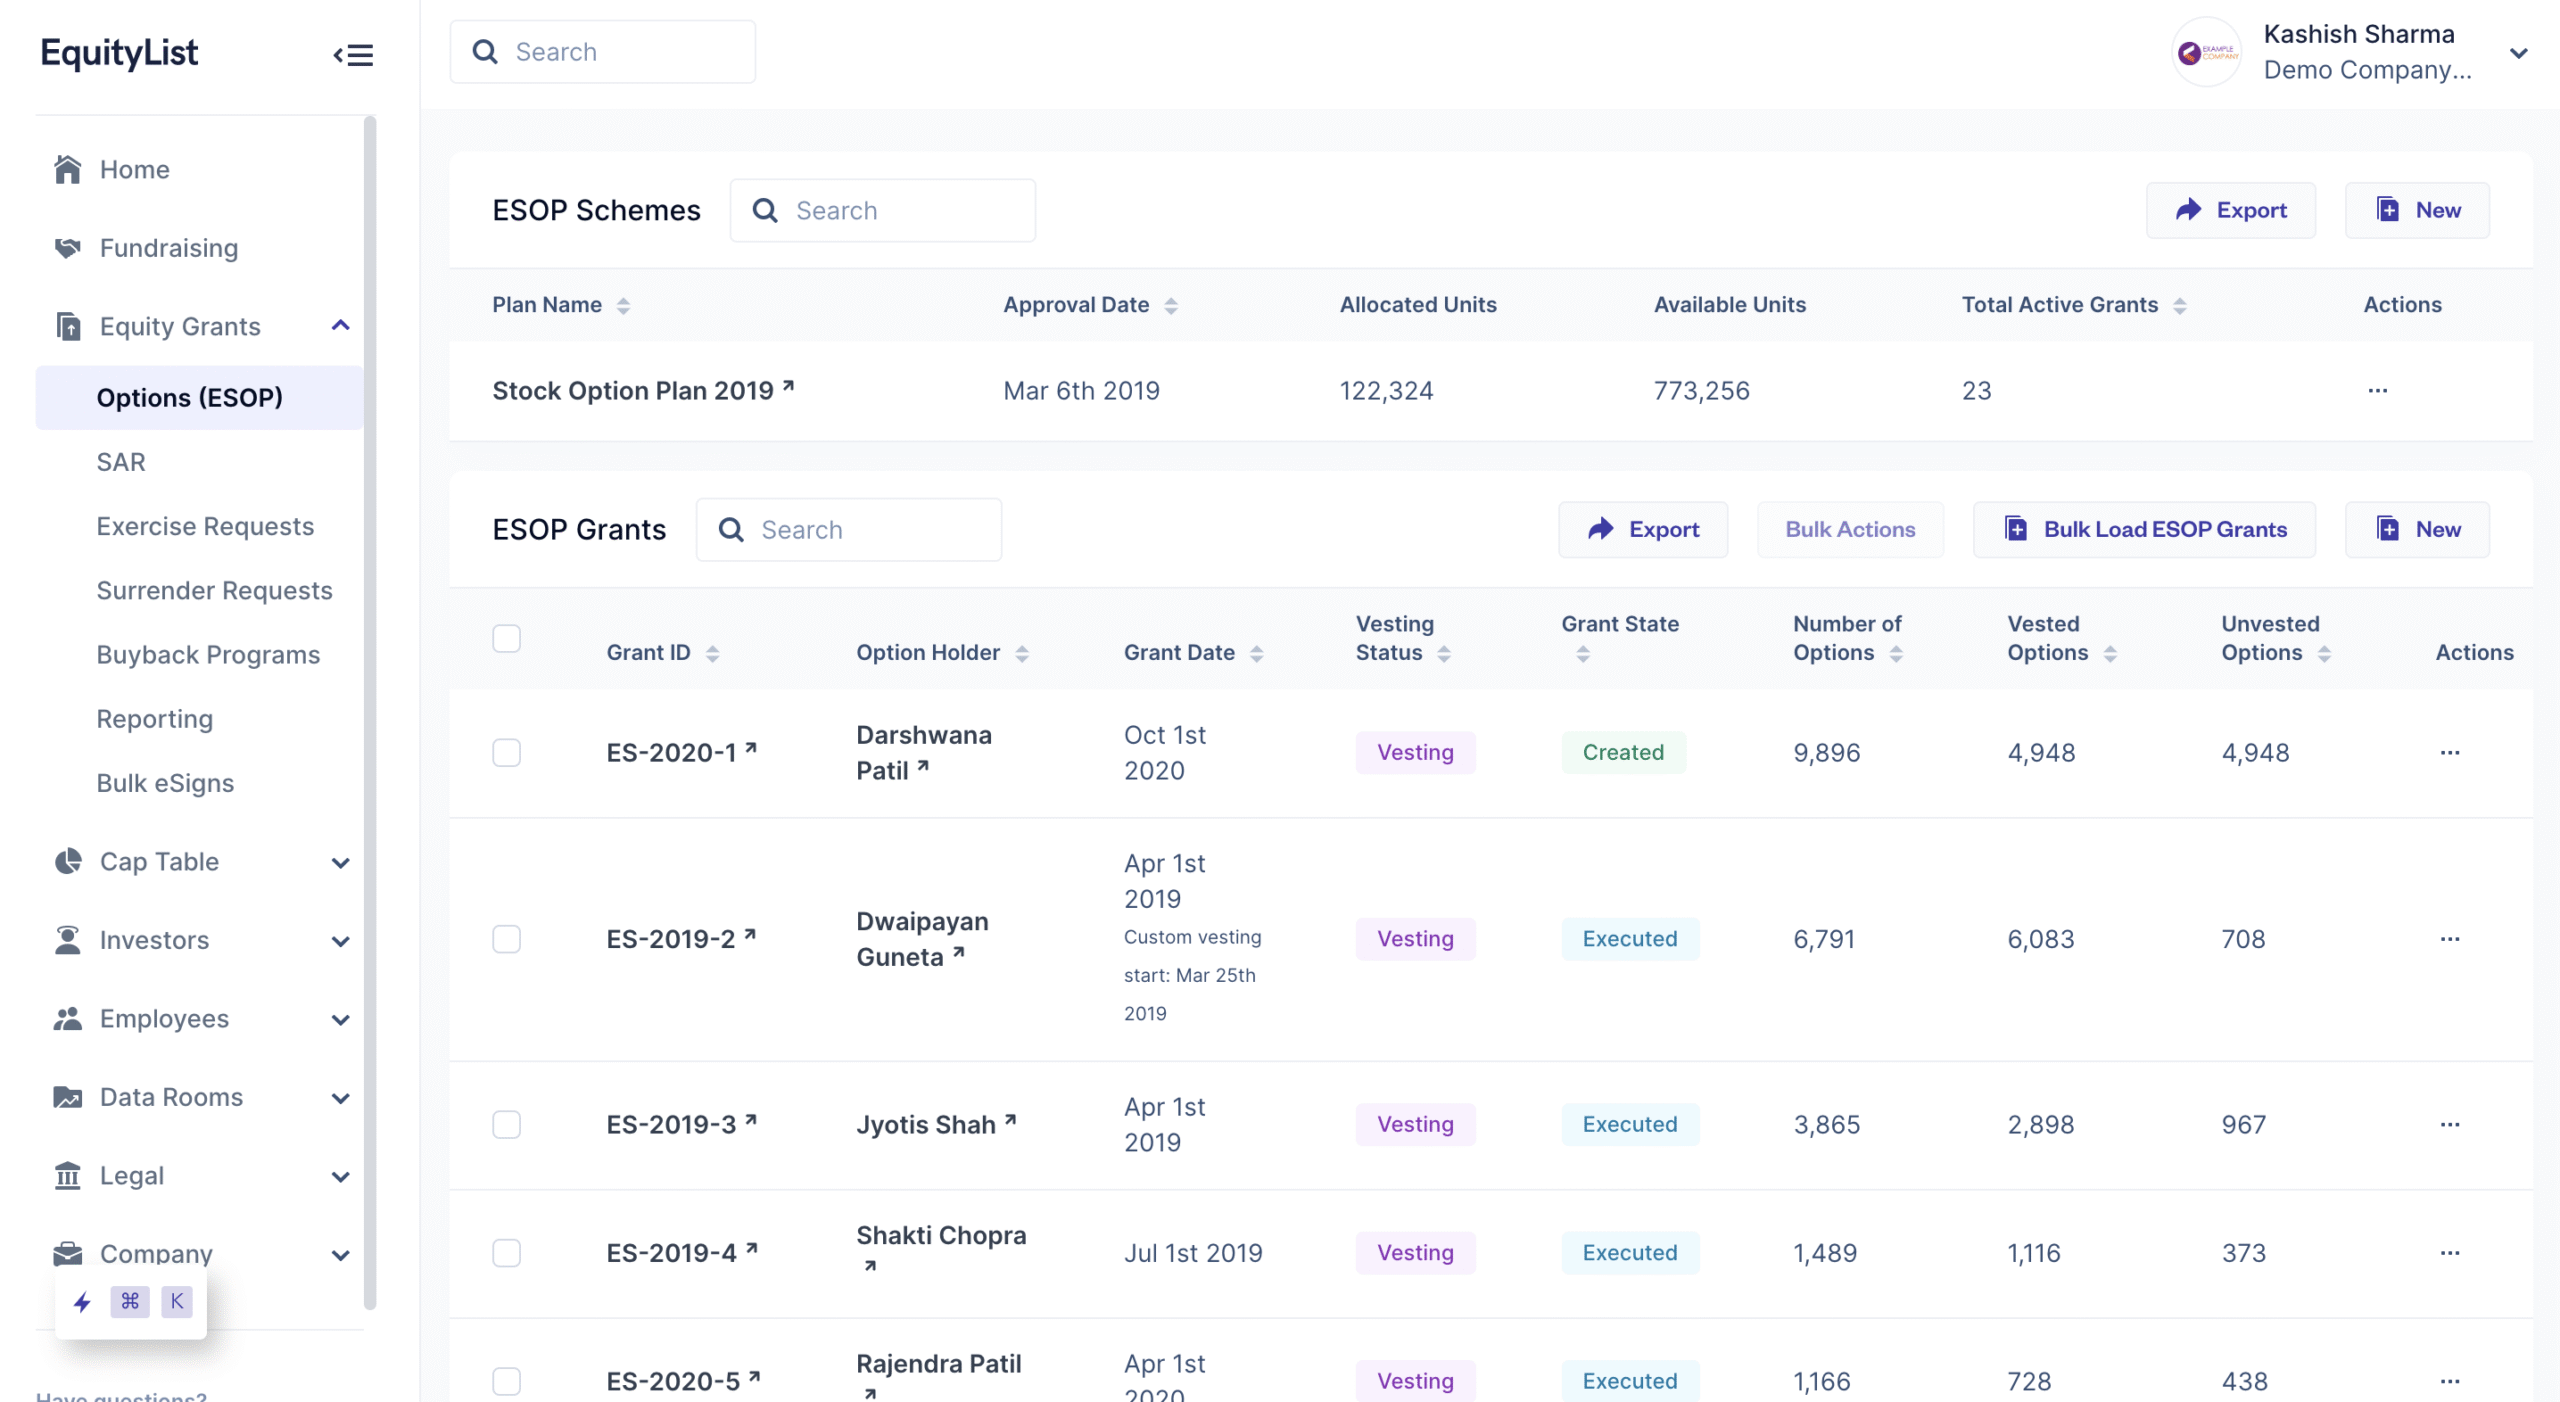Focus the ESOP Schemes search field

coord(882,210)
